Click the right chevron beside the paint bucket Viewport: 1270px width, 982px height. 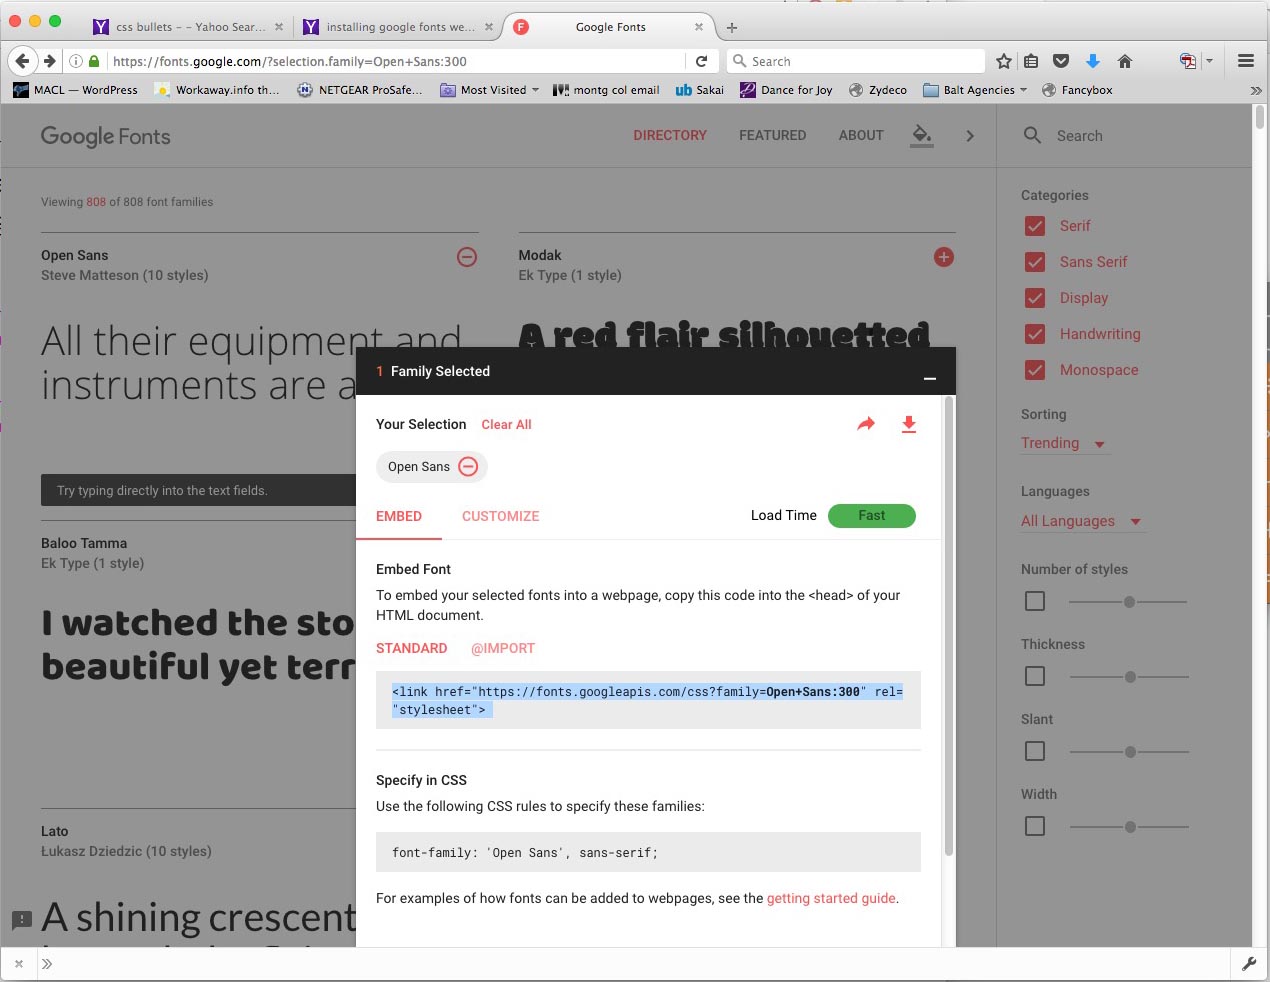970,135
